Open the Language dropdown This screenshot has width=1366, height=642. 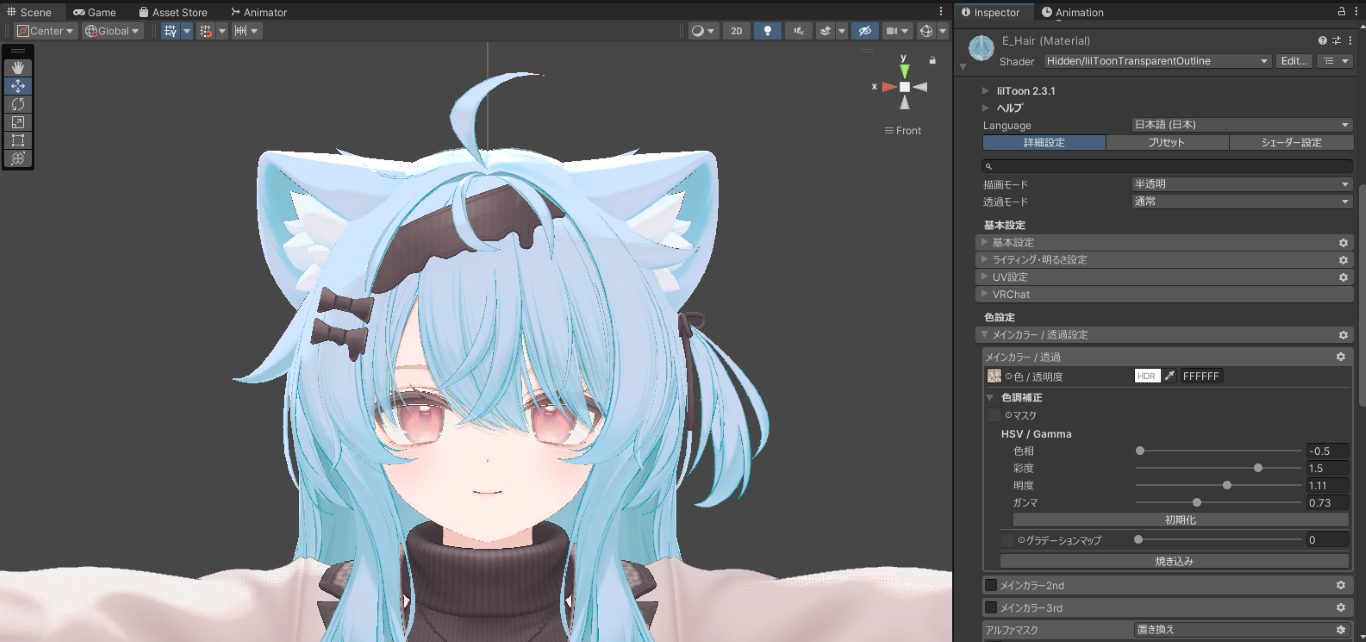(1241, 125)
